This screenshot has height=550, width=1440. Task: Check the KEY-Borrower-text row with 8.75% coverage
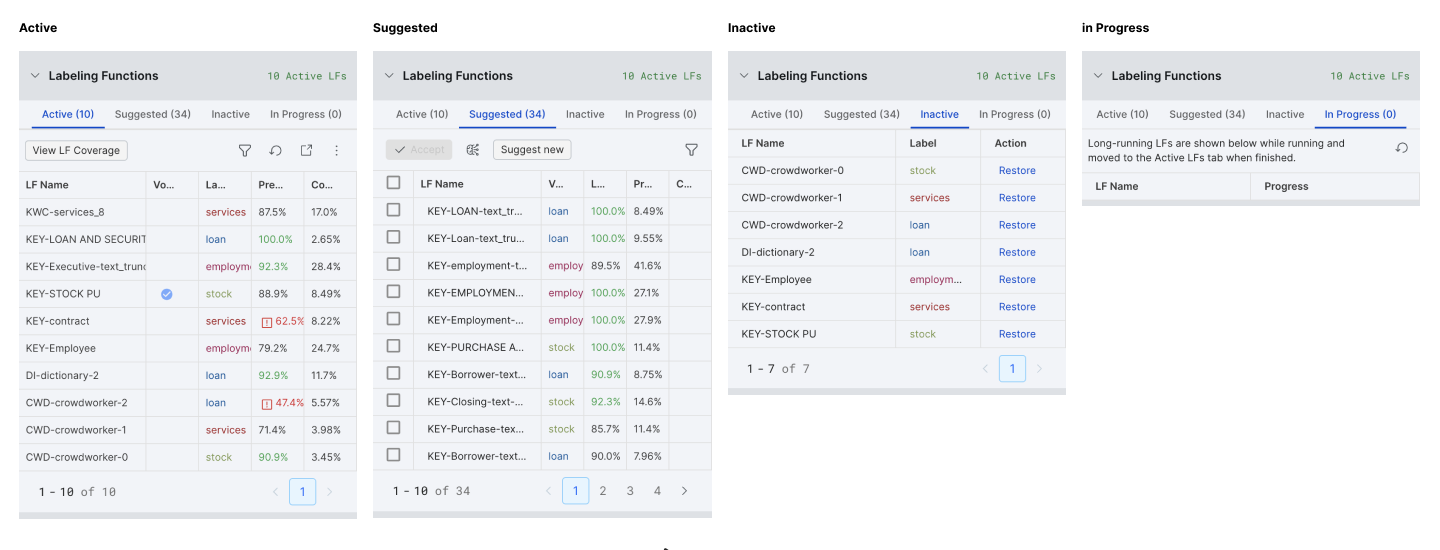tap(394, 373)
